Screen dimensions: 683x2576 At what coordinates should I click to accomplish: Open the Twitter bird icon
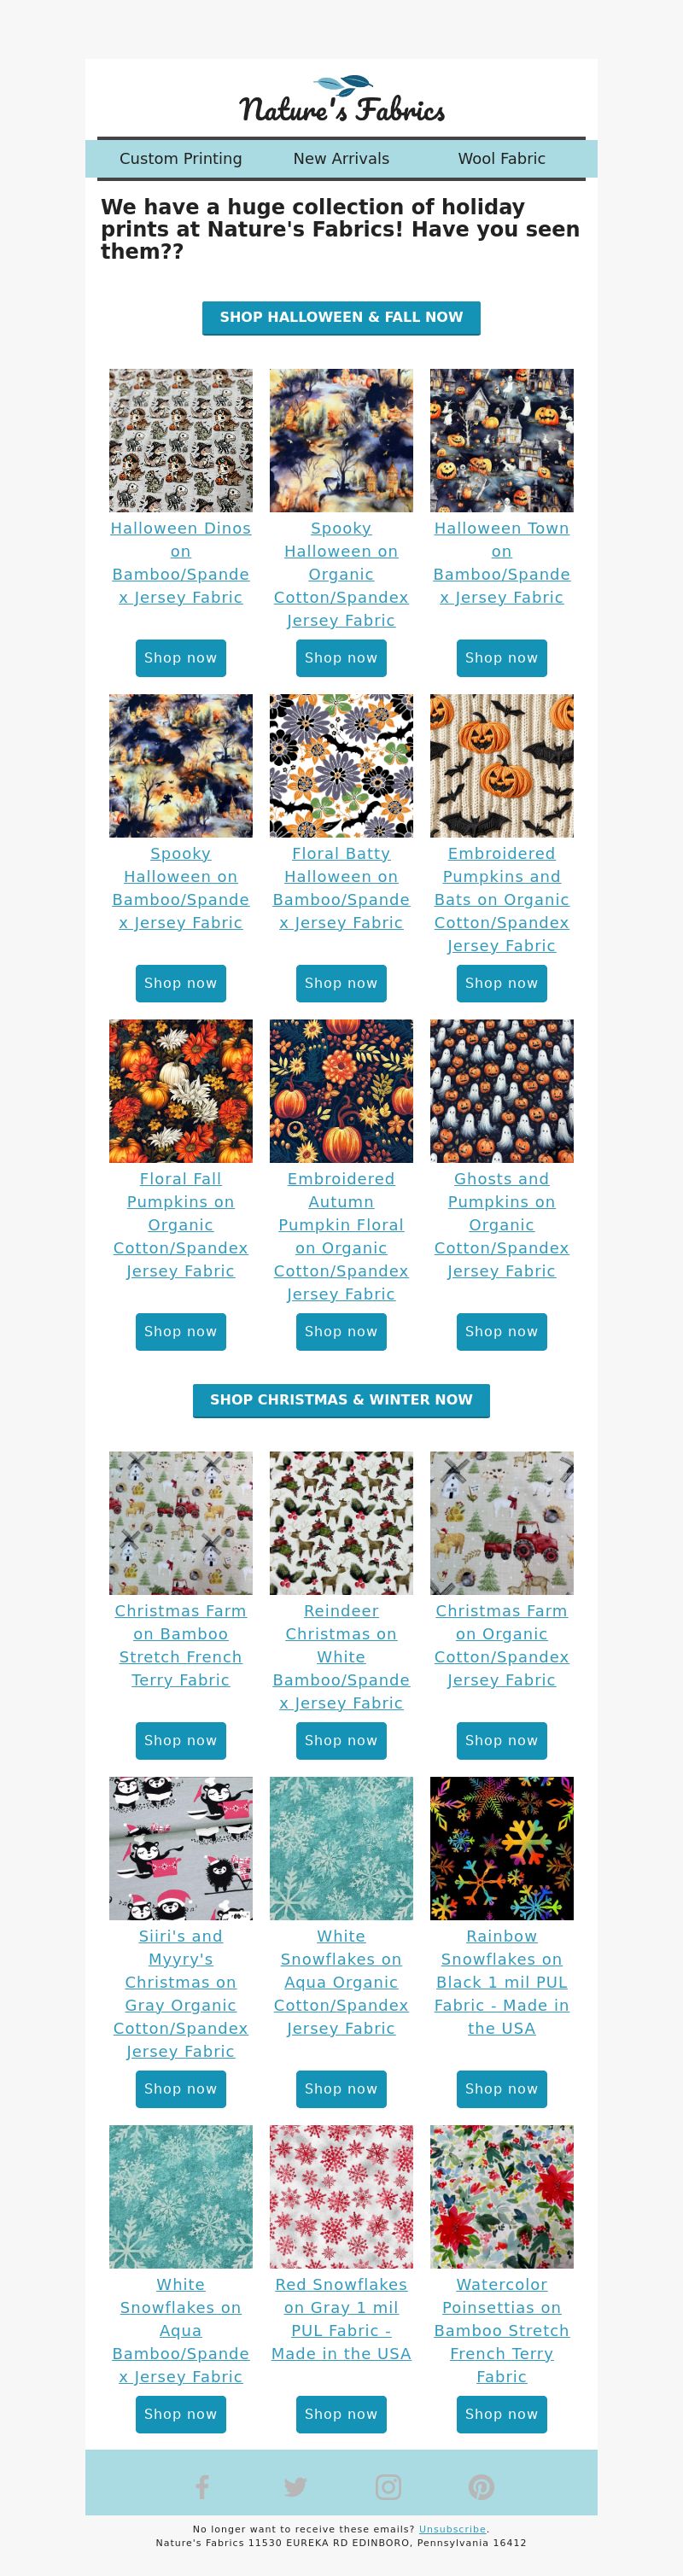point(295,2487)
